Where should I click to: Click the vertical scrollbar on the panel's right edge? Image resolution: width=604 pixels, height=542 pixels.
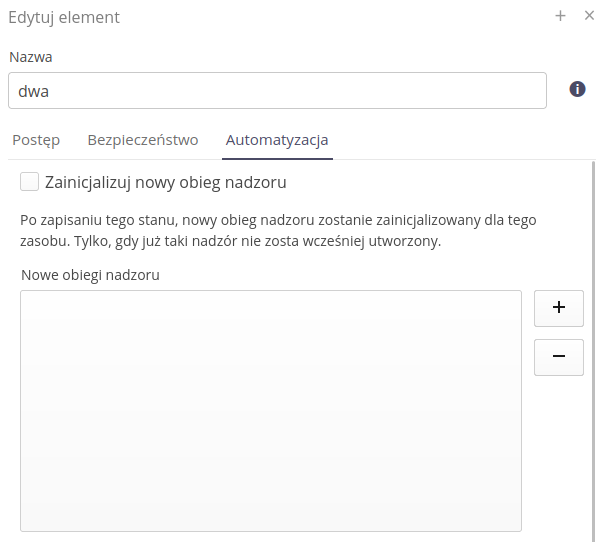594,350
